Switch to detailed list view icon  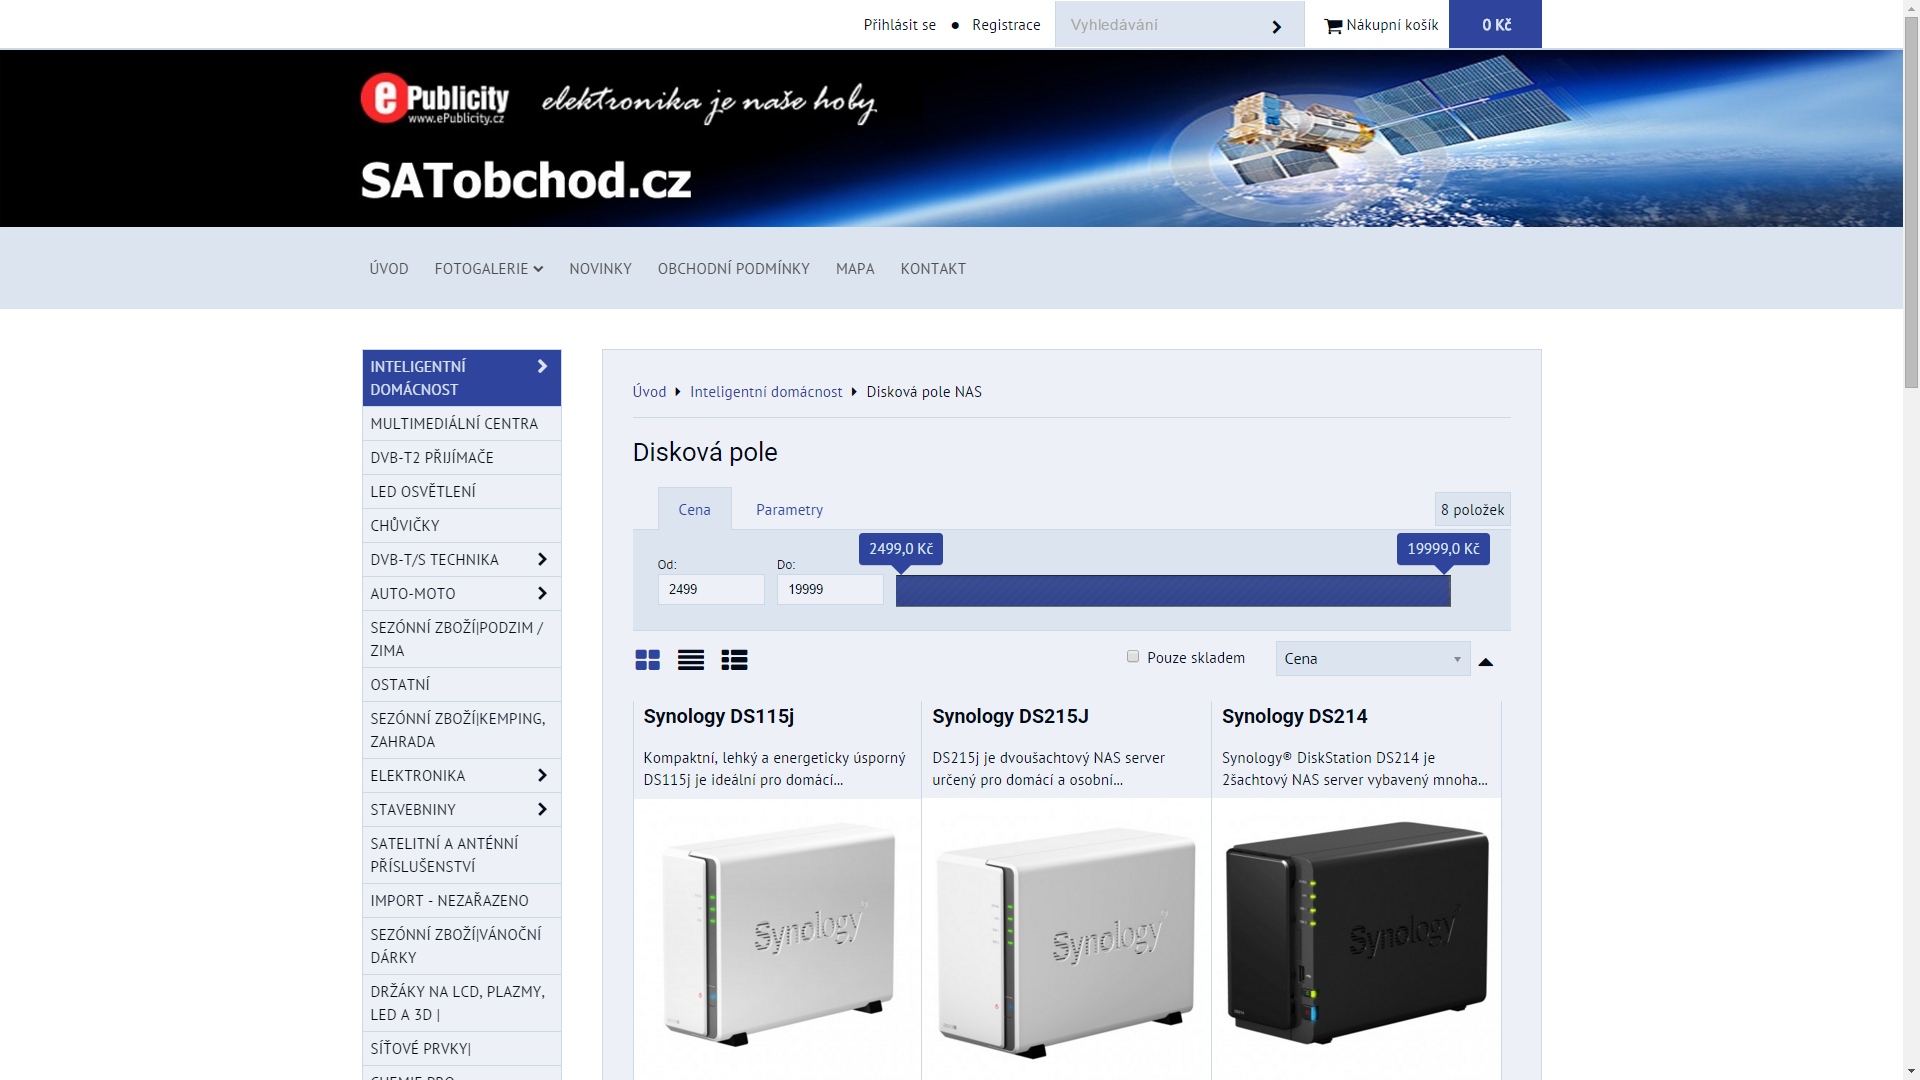[x=734, y=660]
